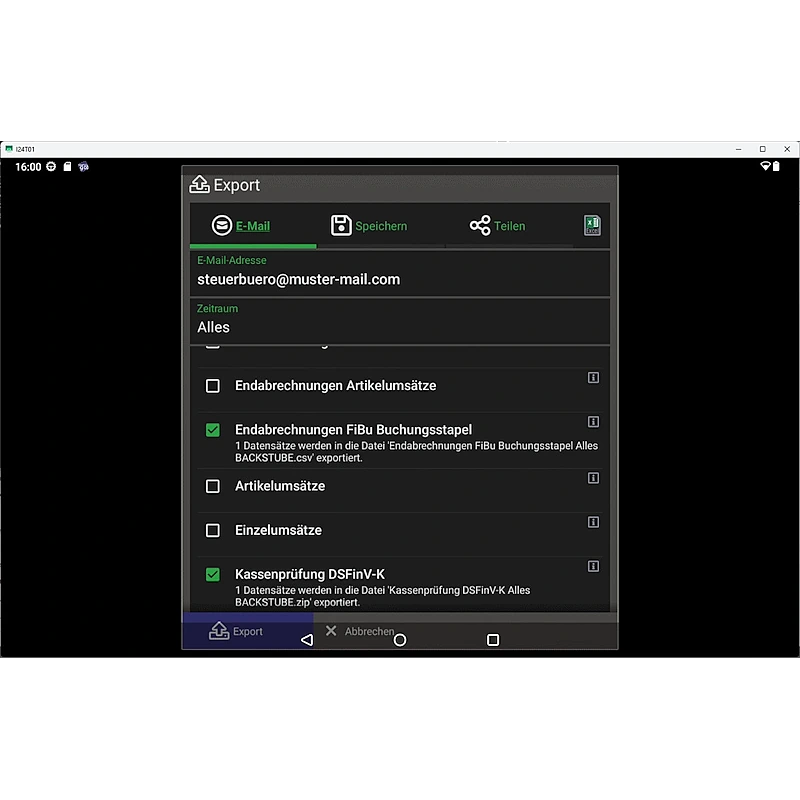
Task: Show info for Endabrechnungen FiBu Buchungsstapel
Action: click(x=593, y=421)
